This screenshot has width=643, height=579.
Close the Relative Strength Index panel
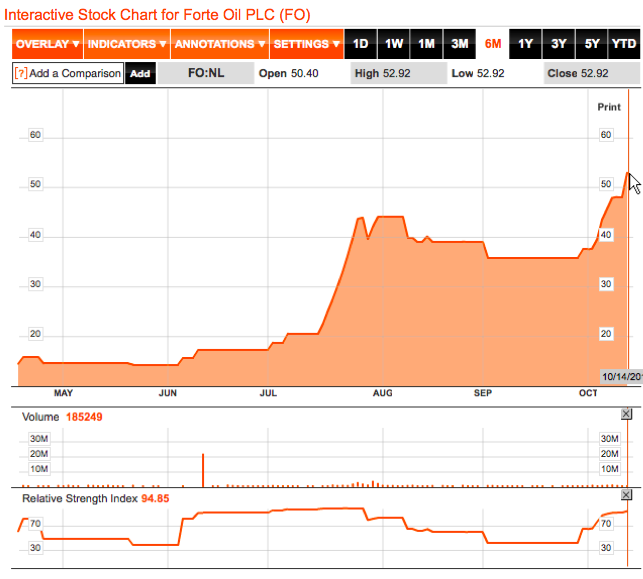point(626,495)
